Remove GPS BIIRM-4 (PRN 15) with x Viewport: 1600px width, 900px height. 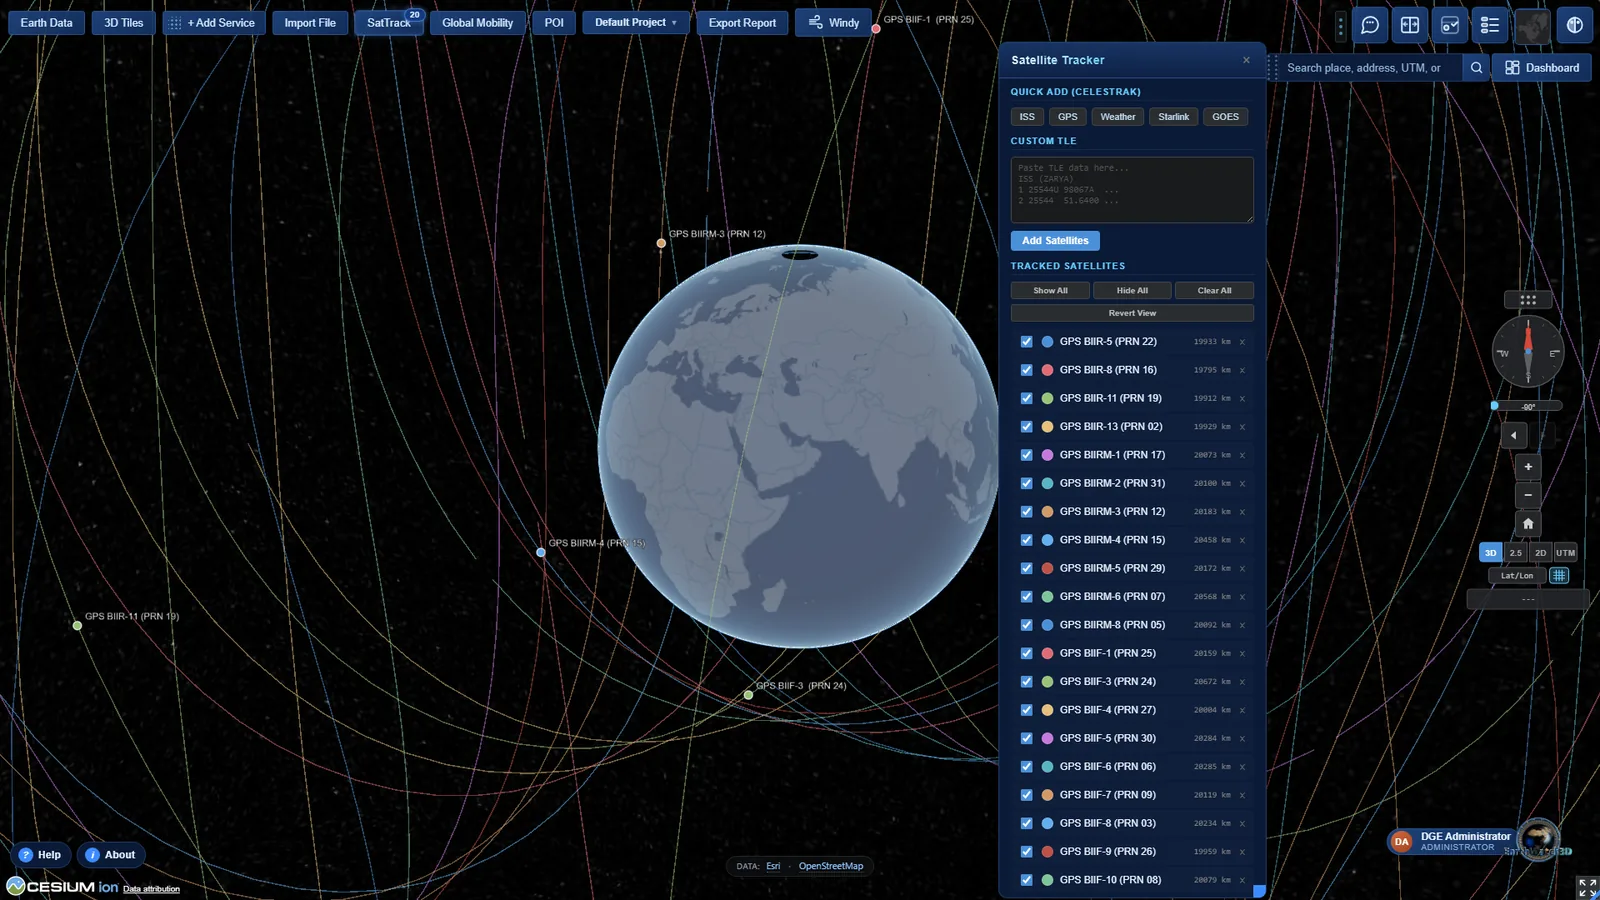1242,540
